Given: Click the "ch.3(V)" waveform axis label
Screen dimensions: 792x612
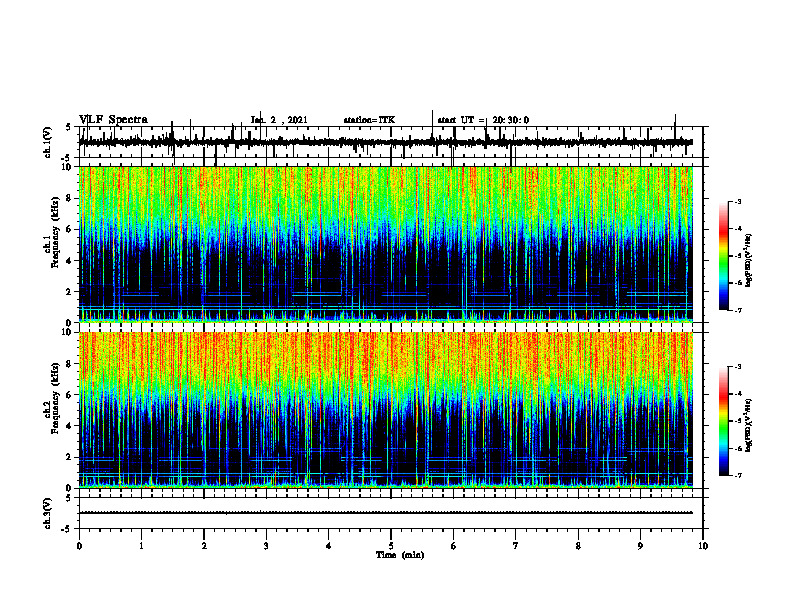Looking at the screenshot, I should point(47,513).
